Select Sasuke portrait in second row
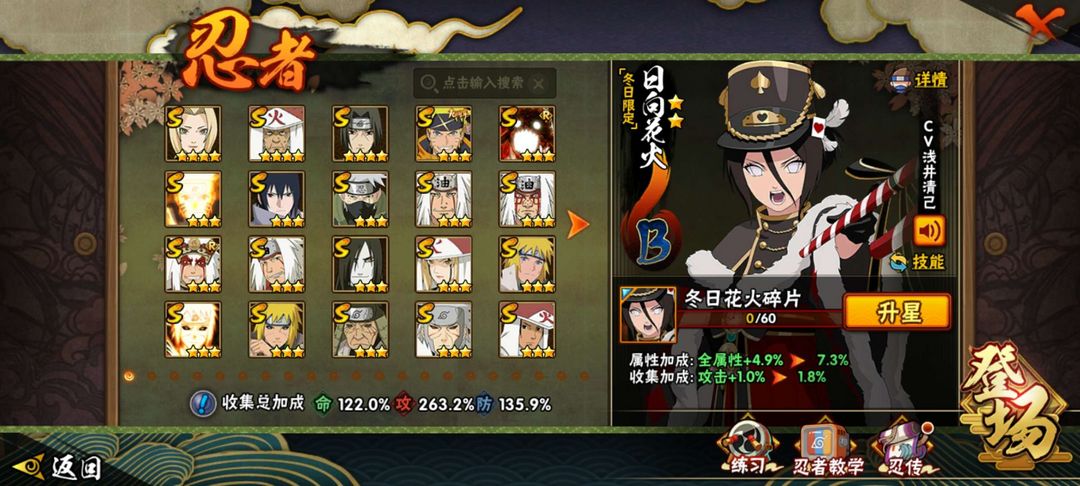The width and height of the screenshot is (1080, 486). (277, 200)
